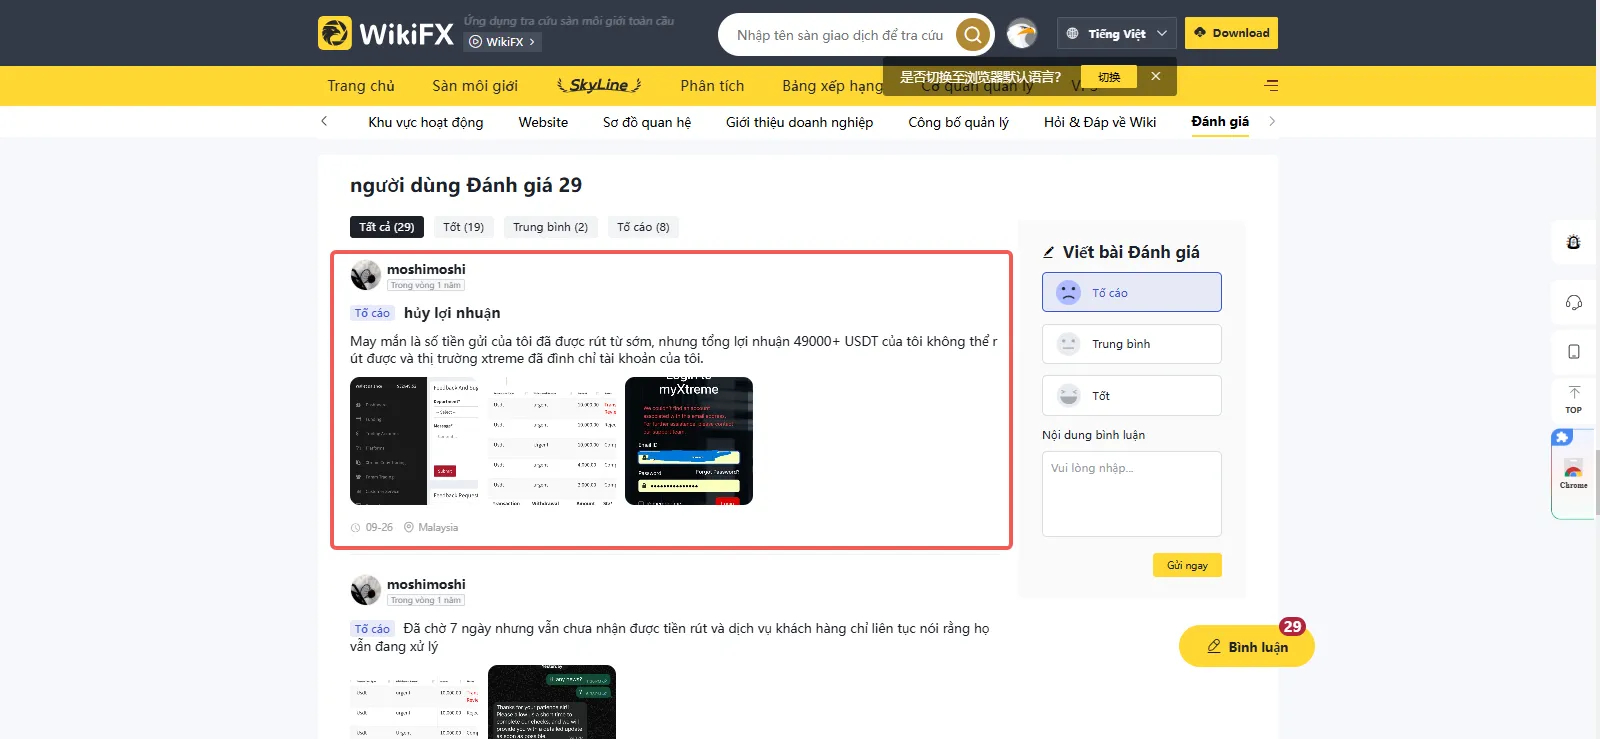Click the mobile phone sidebar icon
The width and height of the screenshot is (1600, 739).
pos(1574,352)
